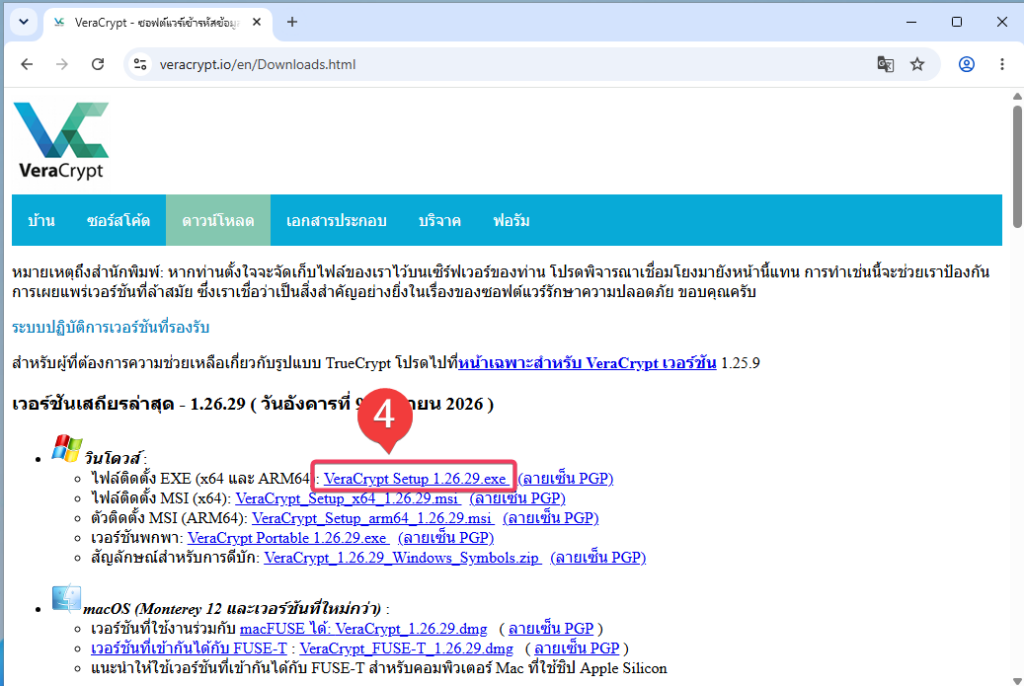This screenshot has height=686, width=1024.
Task: Open the VeraCrypt 1.25.9 specific page link
Action: (x=587, y=363)
